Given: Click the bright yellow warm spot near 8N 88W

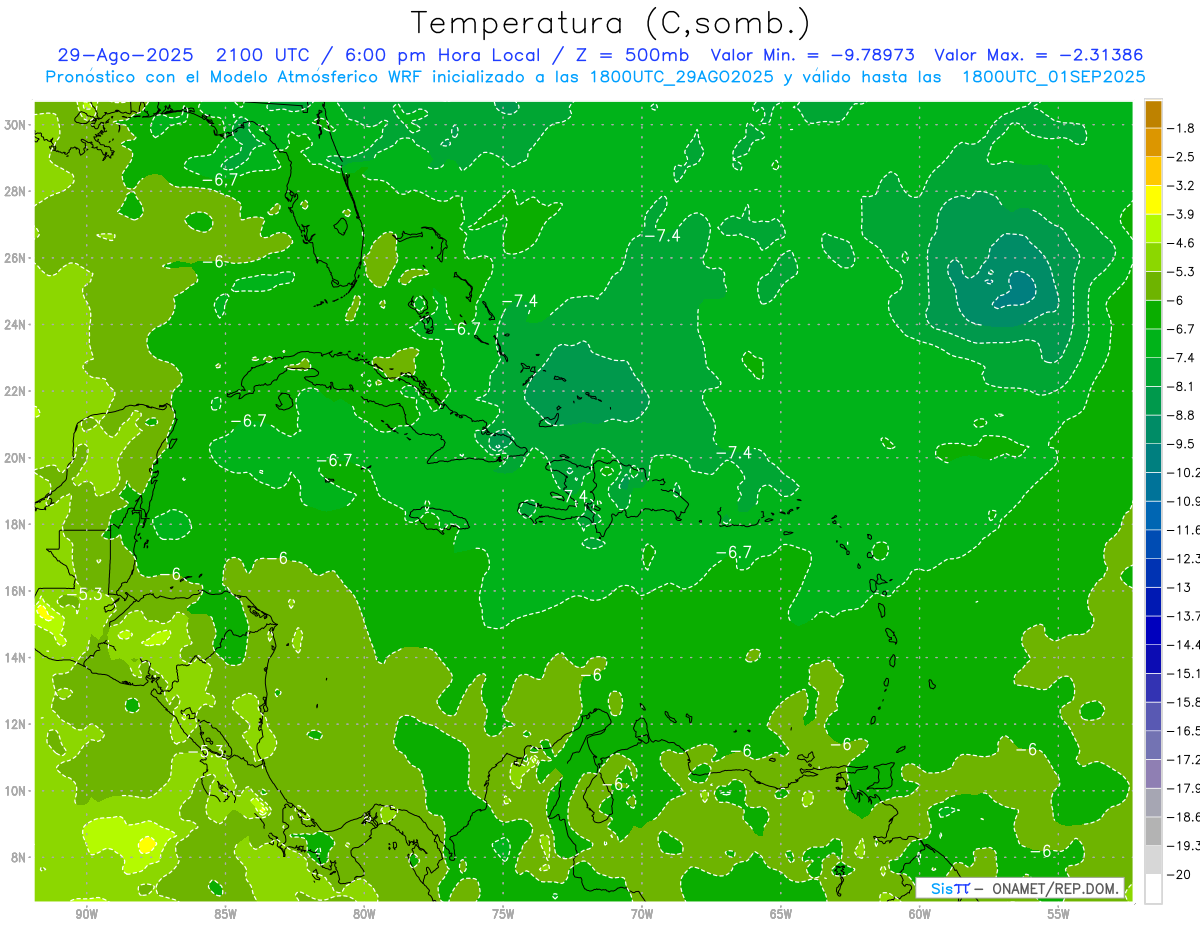Looking at the screenshot, I should point(147,845).
